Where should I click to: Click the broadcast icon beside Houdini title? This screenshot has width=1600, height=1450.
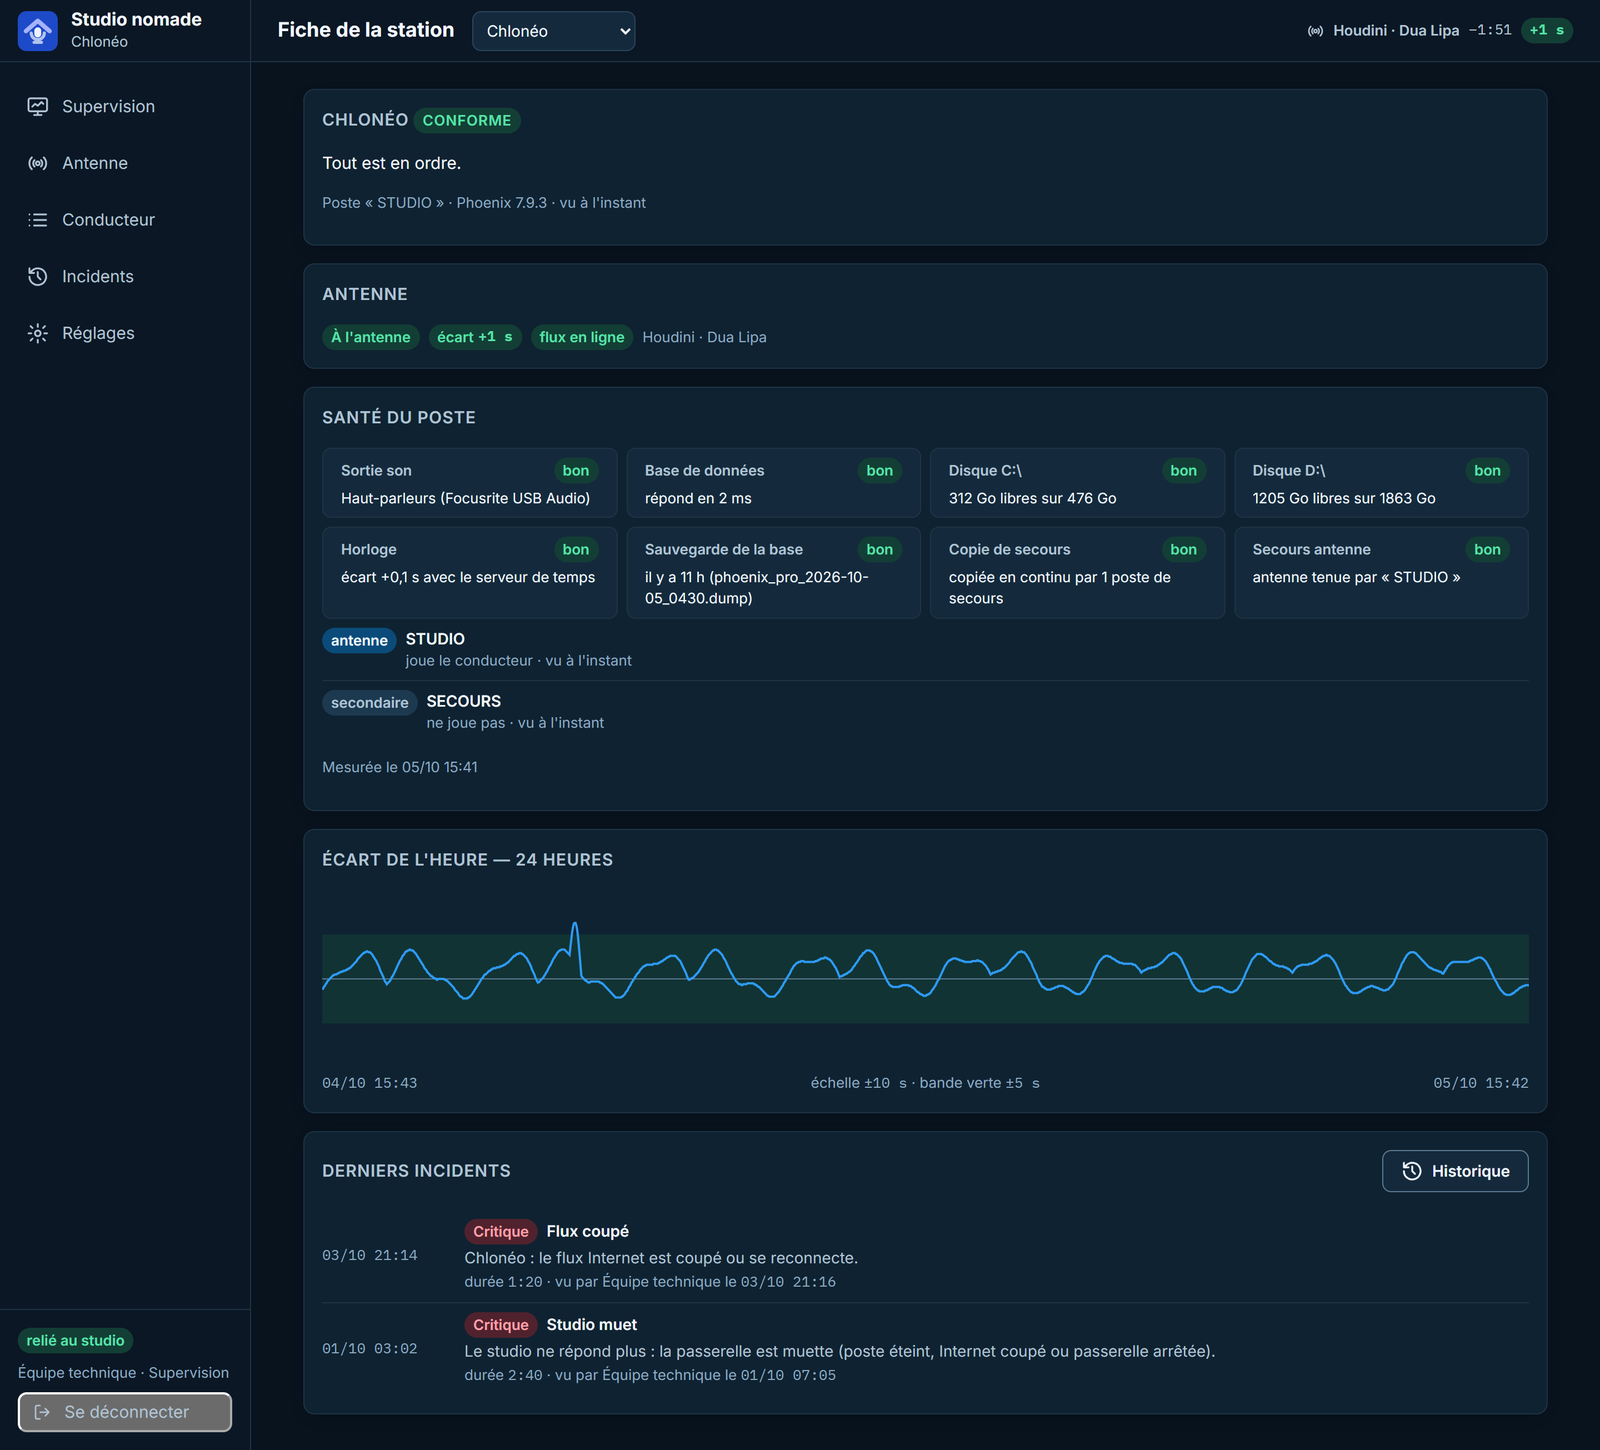[x=1316, y=31]
